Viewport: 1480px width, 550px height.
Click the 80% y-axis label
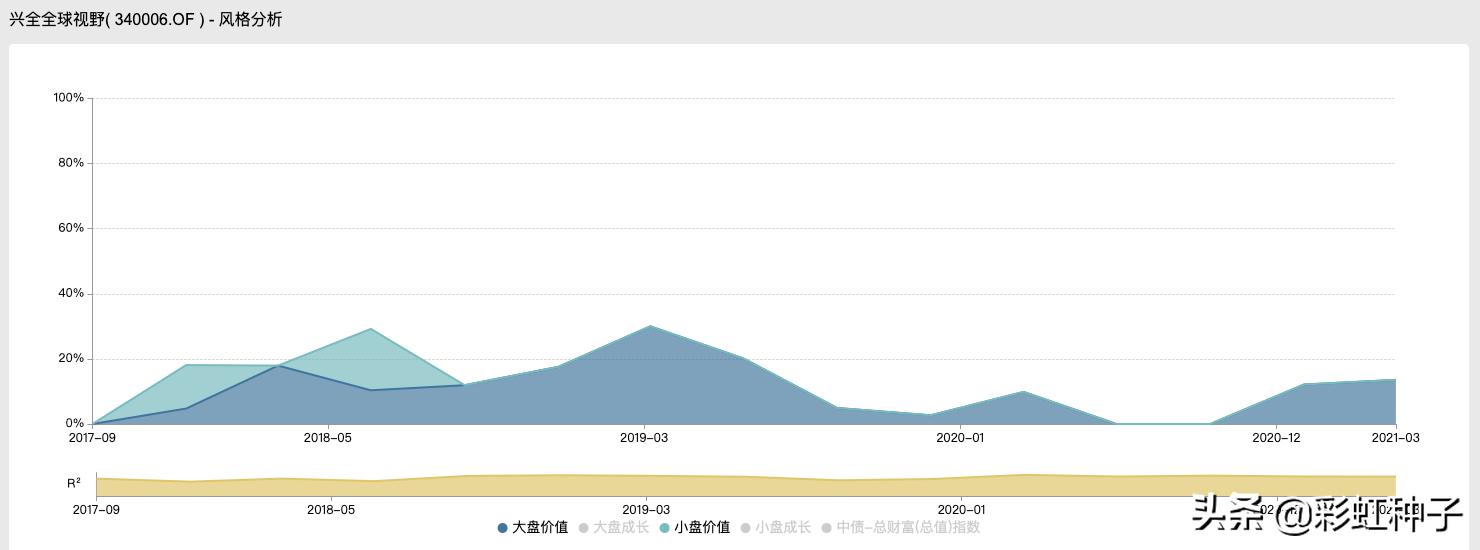(71, 163)
